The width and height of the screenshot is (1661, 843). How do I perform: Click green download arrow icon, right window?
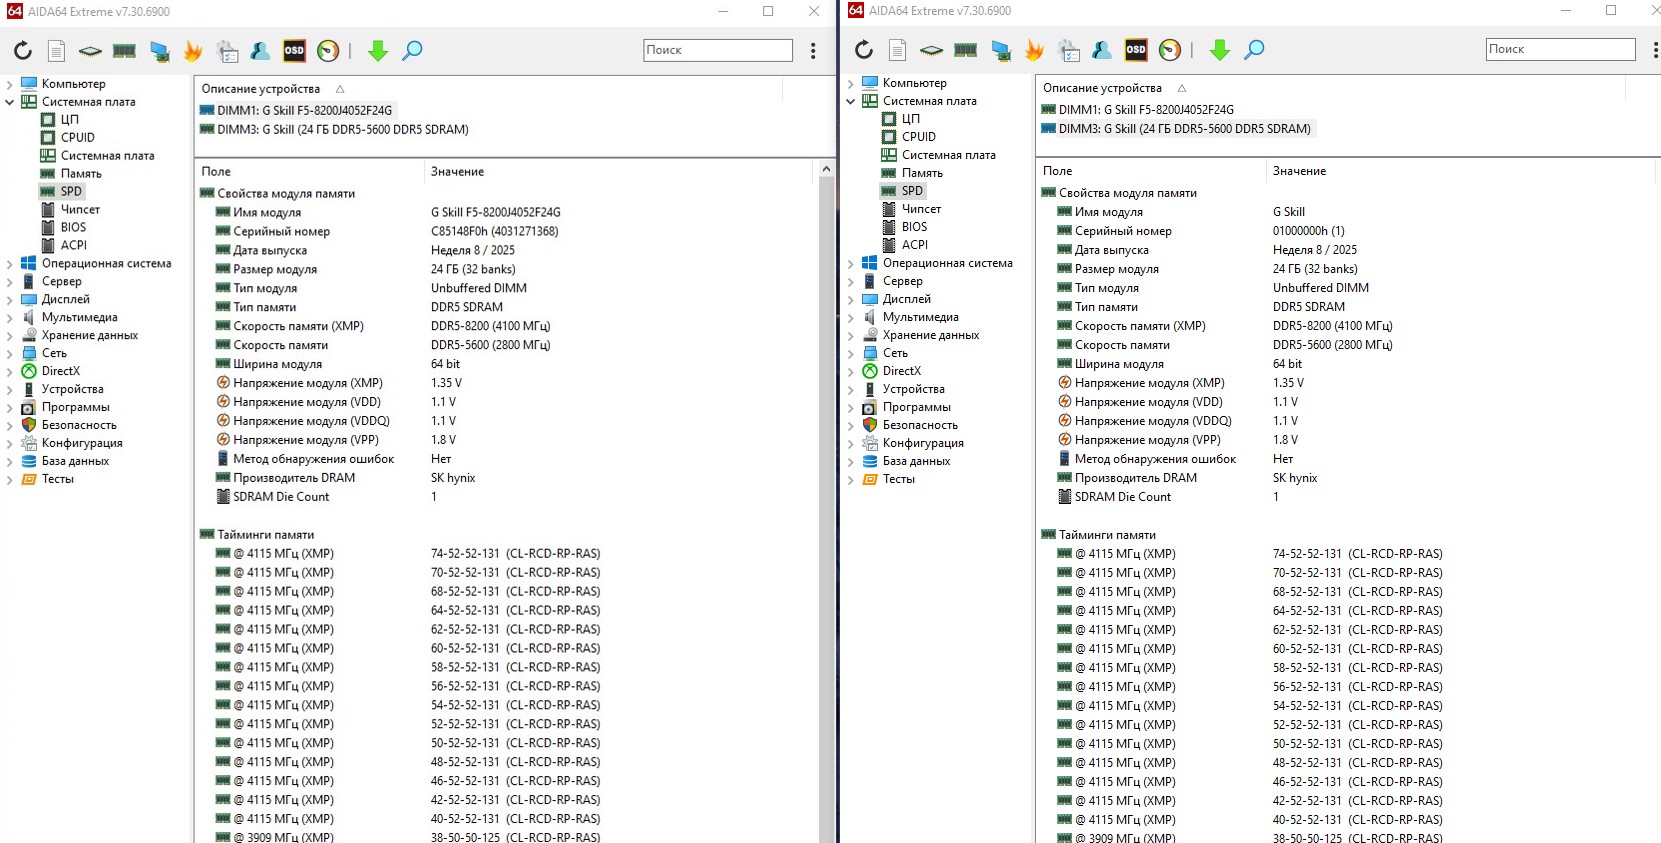pos(1220,49)
